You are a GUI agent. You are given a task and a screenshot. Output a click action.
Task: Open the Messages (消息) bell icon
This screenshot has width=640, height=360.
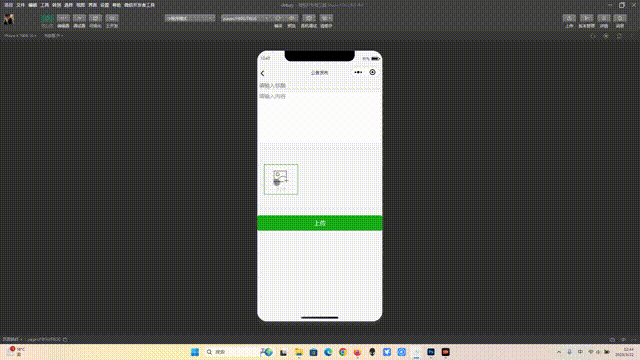620,18
